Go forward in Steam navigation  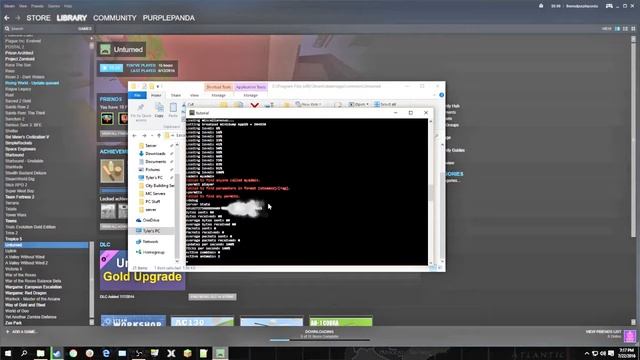(18, 18)
